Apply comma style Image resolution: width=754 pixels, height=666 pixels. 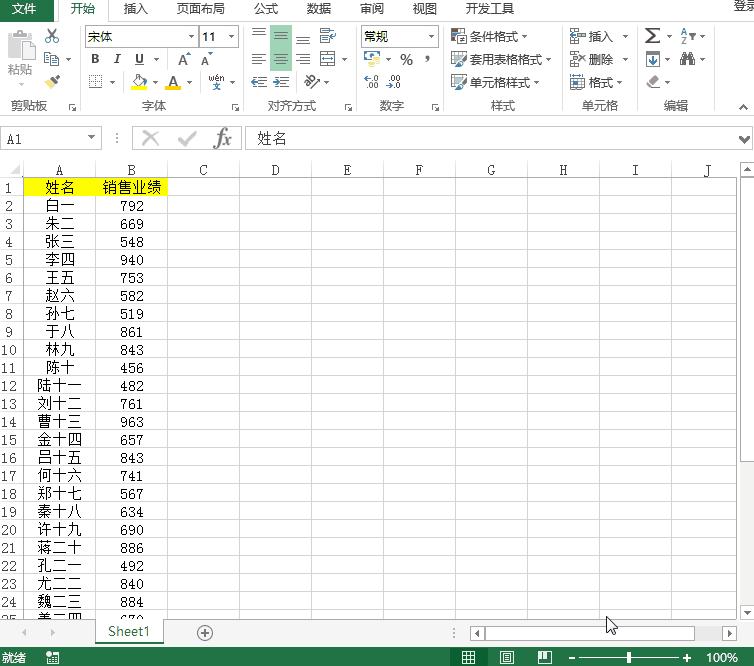[x=427, y=59]
